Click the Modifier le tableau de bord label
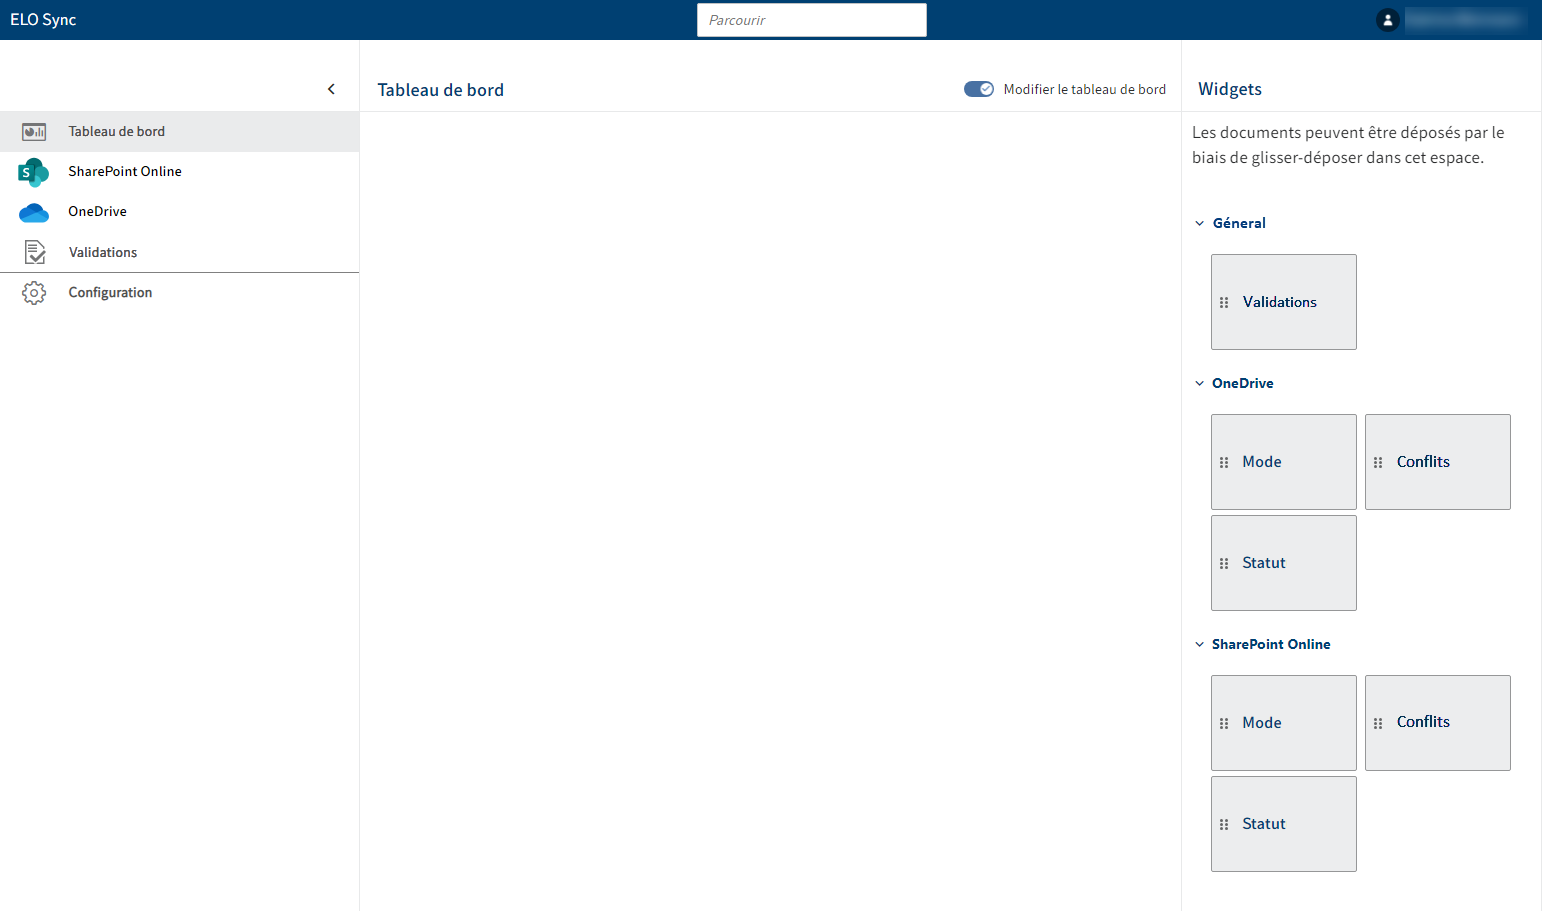The image size is (1542, 911). click(1085, 89)
